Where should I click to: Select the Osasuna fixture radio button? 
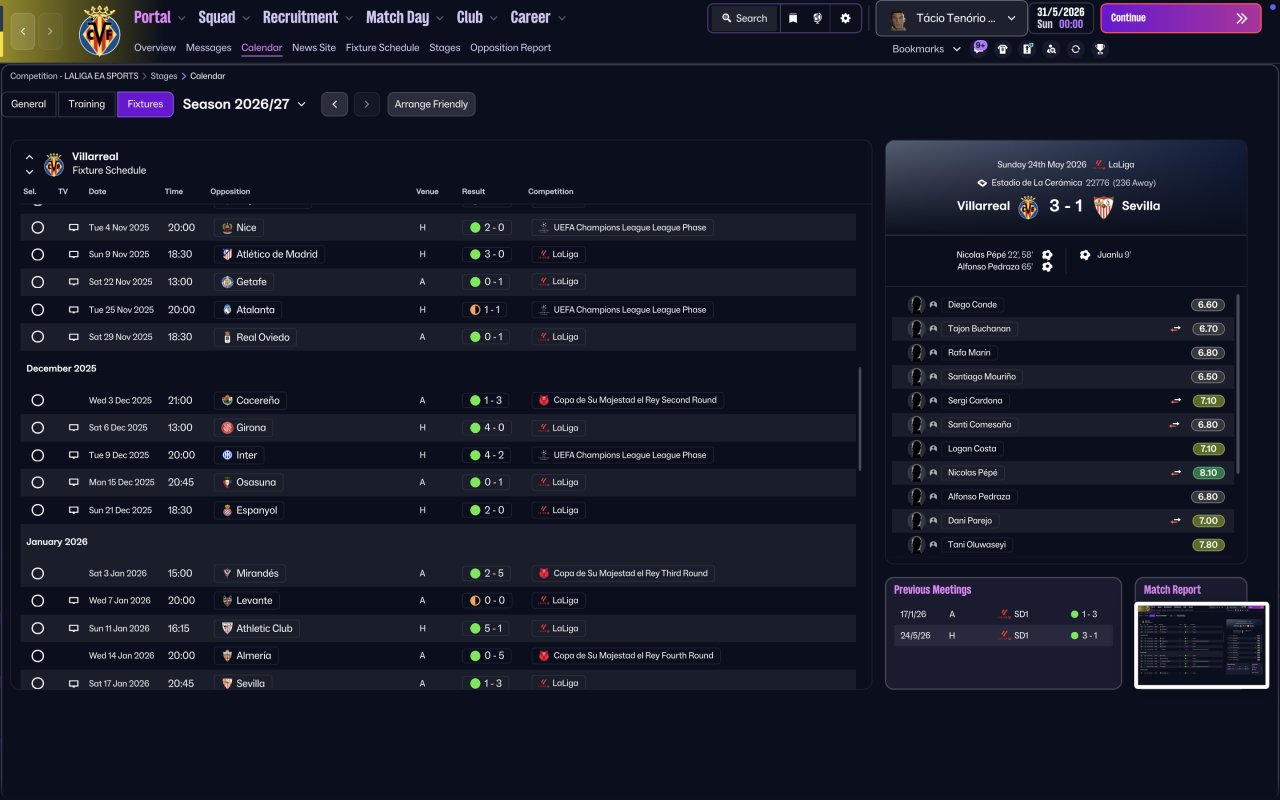(x=38, y=482)
